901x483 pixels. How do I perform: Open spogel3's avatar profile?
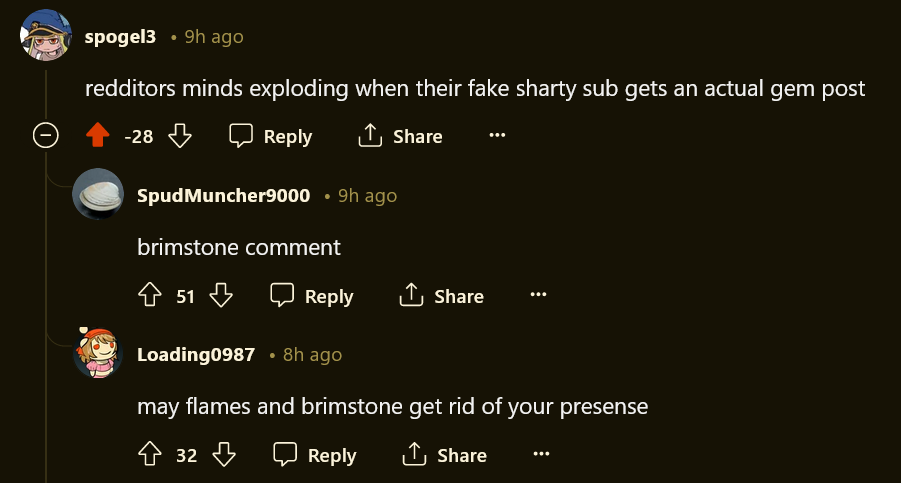click(x=46, y=35)
